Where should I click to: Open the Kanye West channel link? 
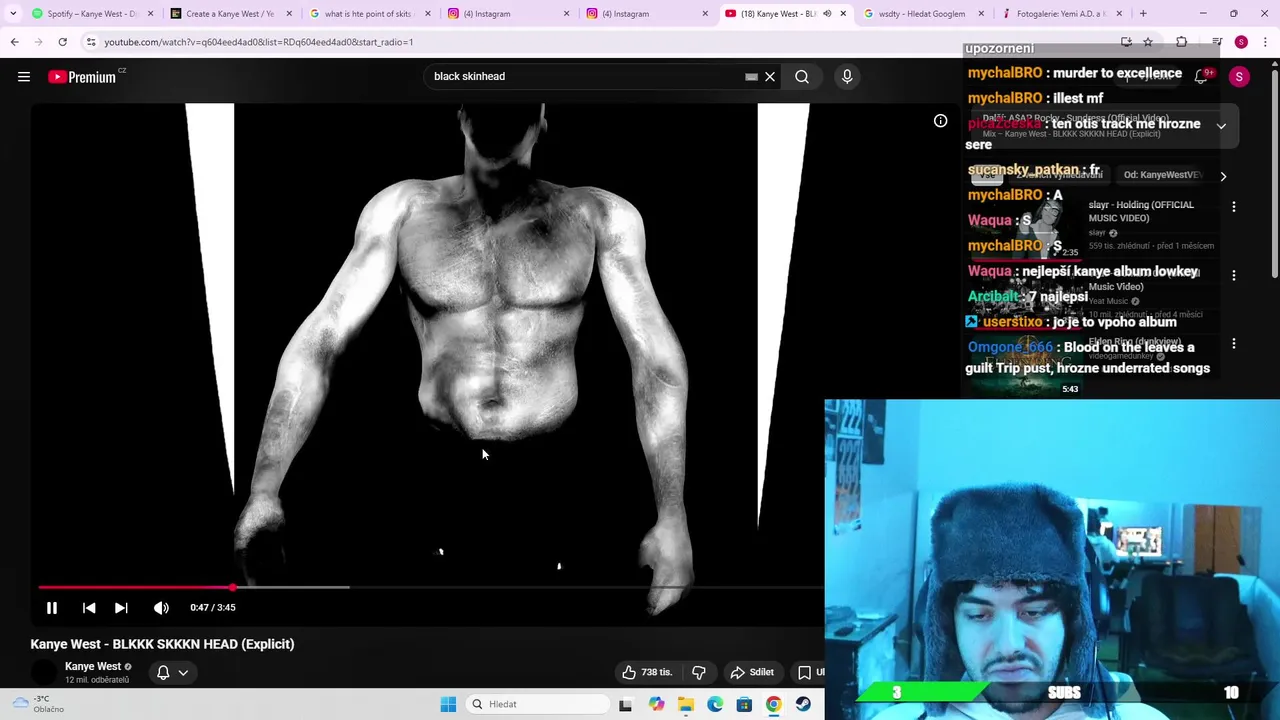(x=93, y=667)
